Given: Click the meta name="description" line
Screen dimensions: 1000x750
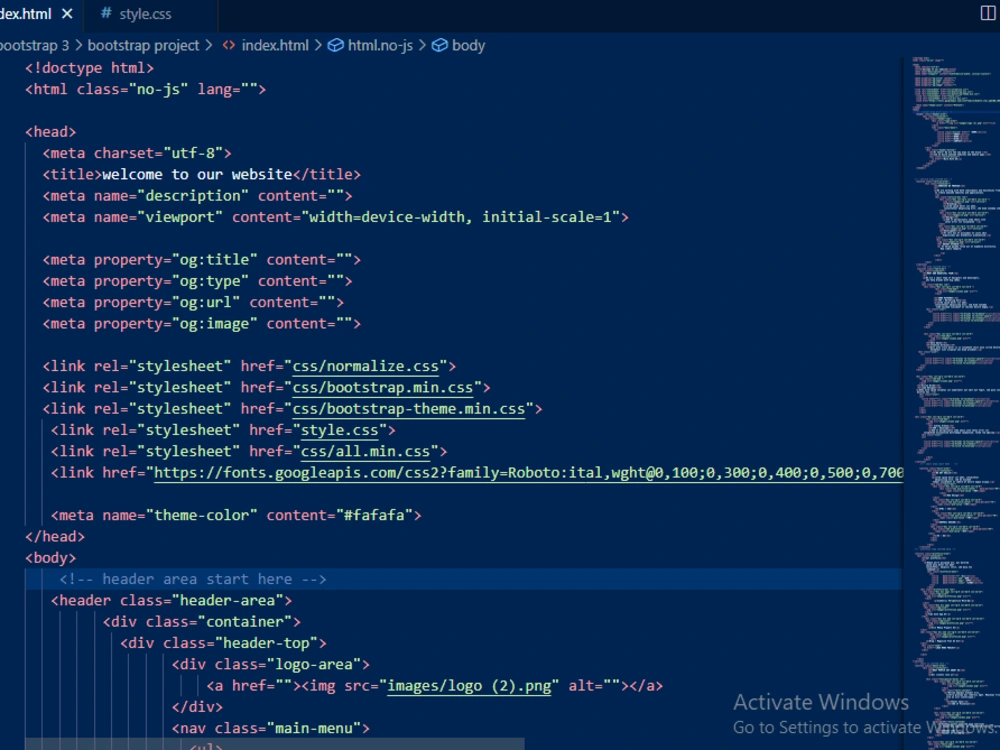Looking at the screenshot, I should (x=197, y=196).
